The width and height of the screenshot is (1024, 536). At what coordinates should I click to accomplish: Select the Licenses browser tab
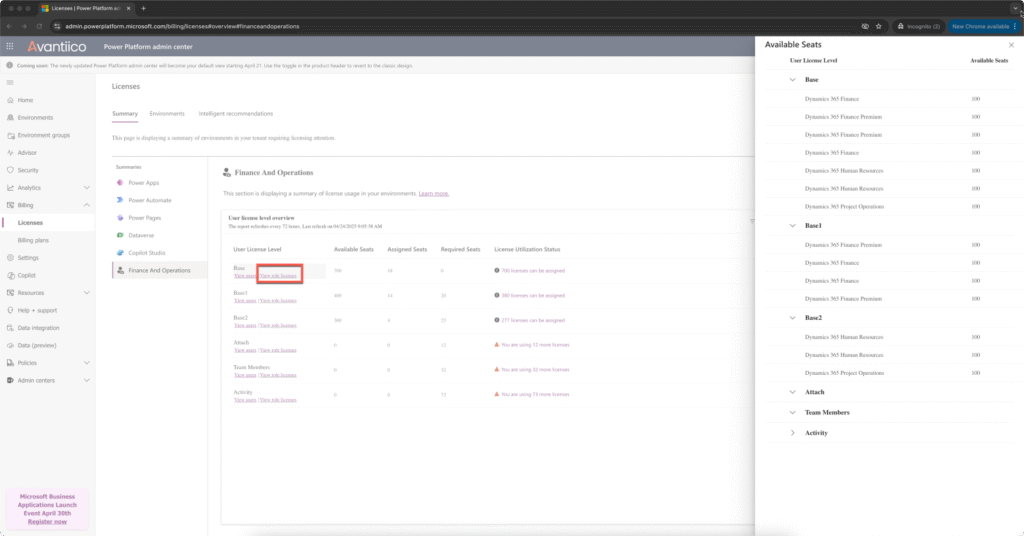point(85,8)
